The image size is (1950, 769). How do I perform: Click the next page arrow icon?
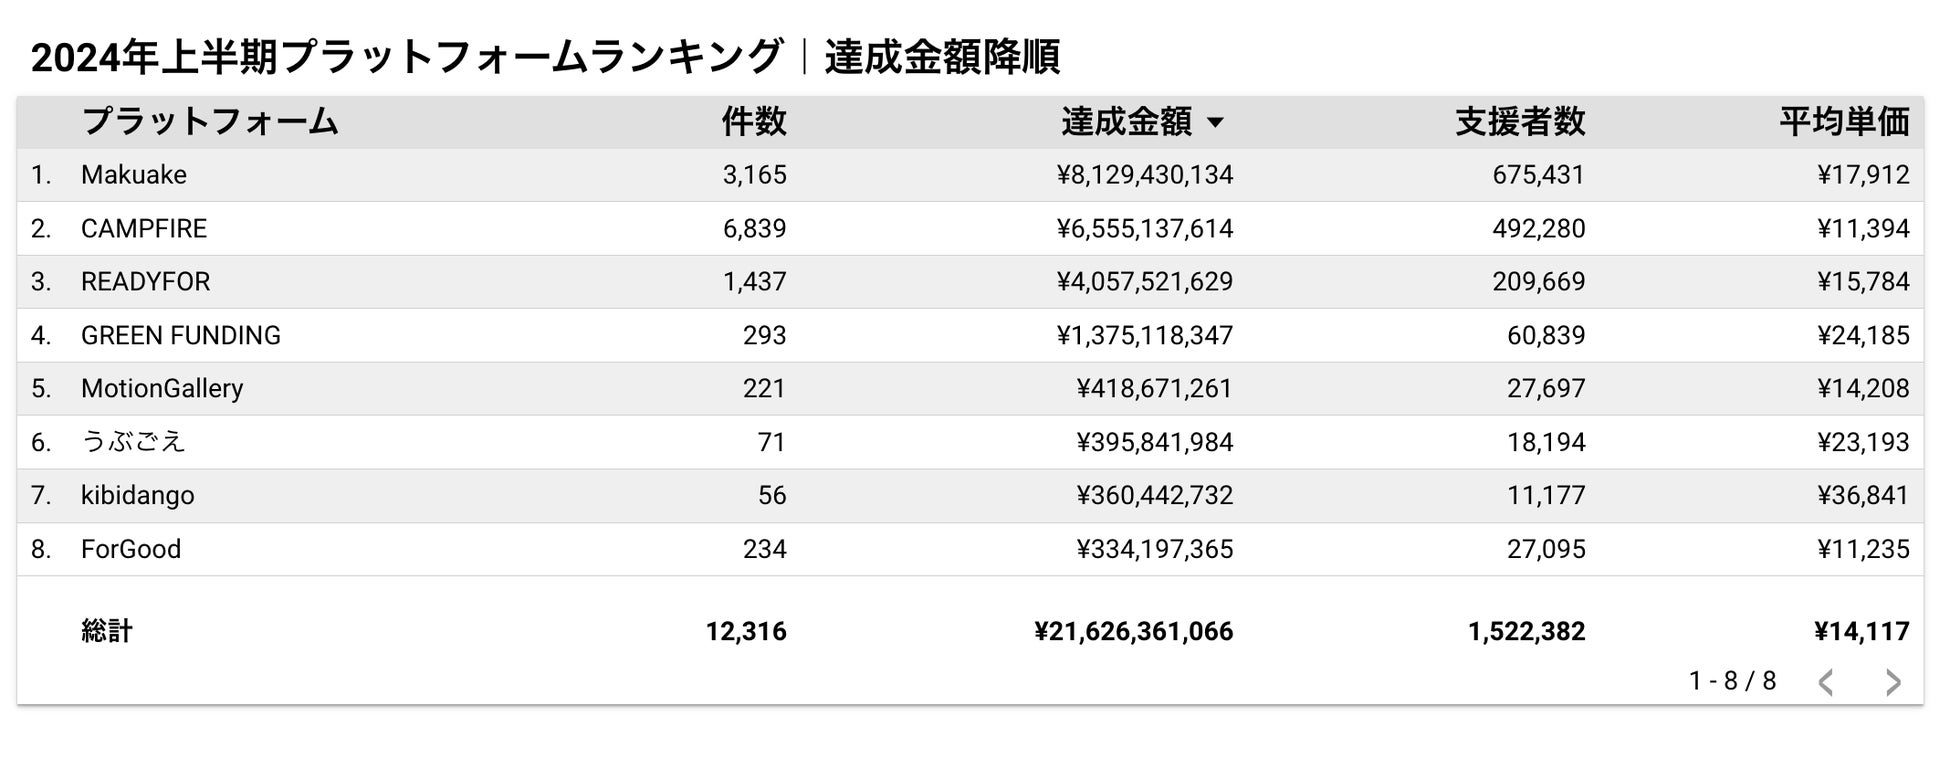[x=1892, y=683]
